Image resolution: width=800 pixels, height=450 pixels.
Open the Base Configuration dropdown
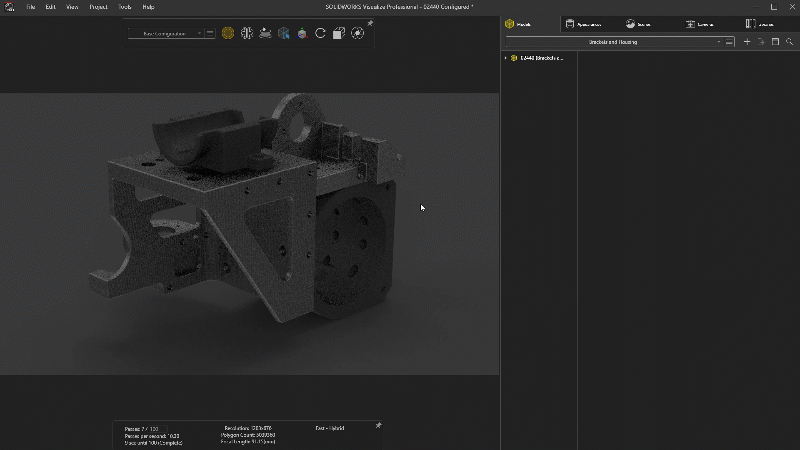click(x=166, y=33)
